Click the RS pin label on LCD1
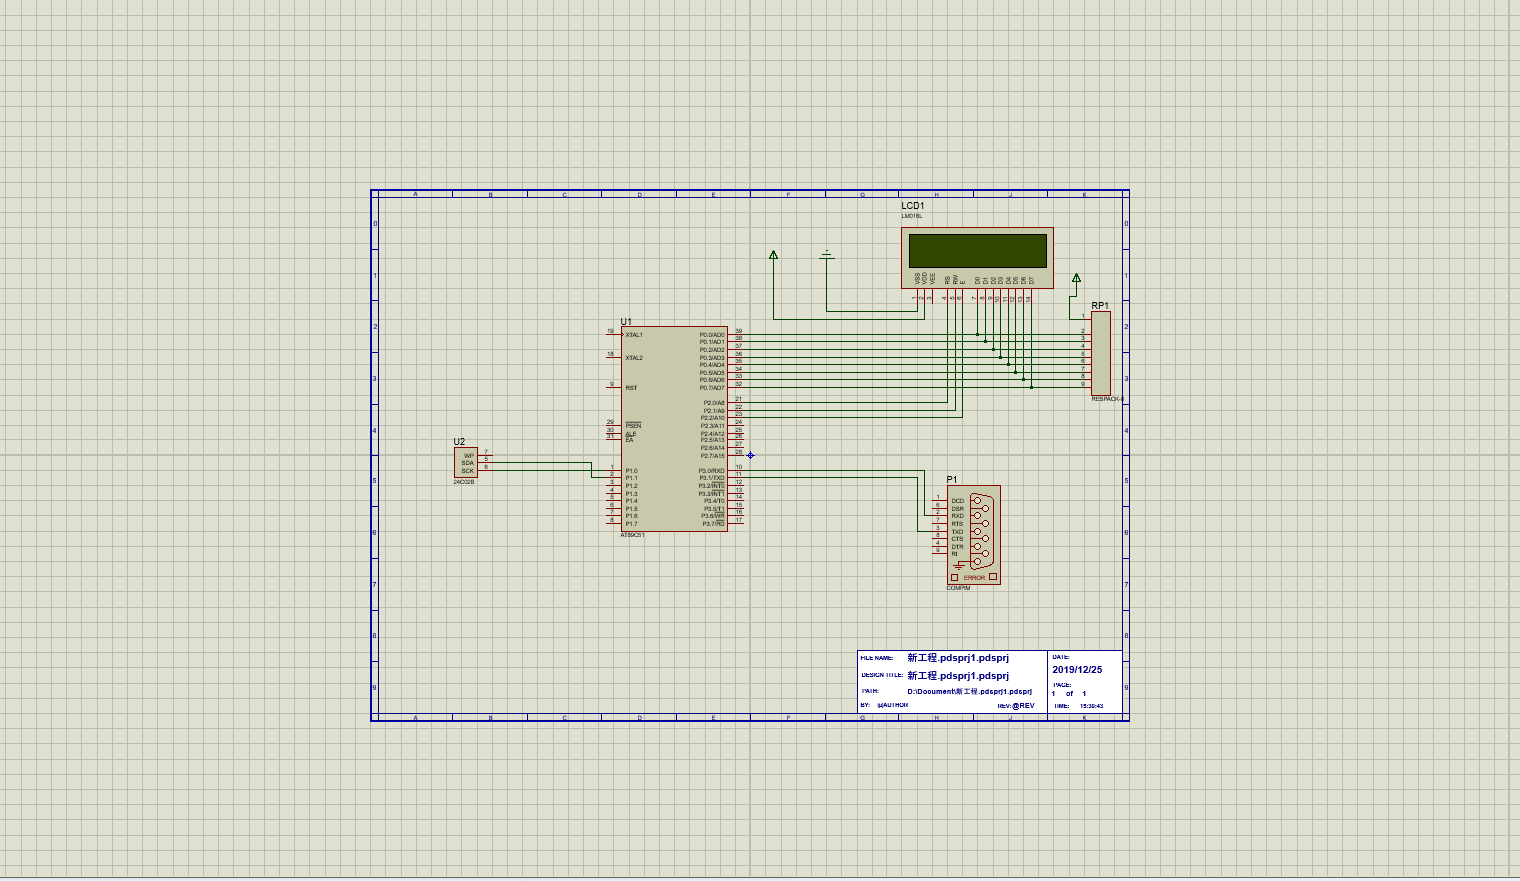The width and height of the screenshot is (1520, 881). pyautogui.click(x=947, y=280)
